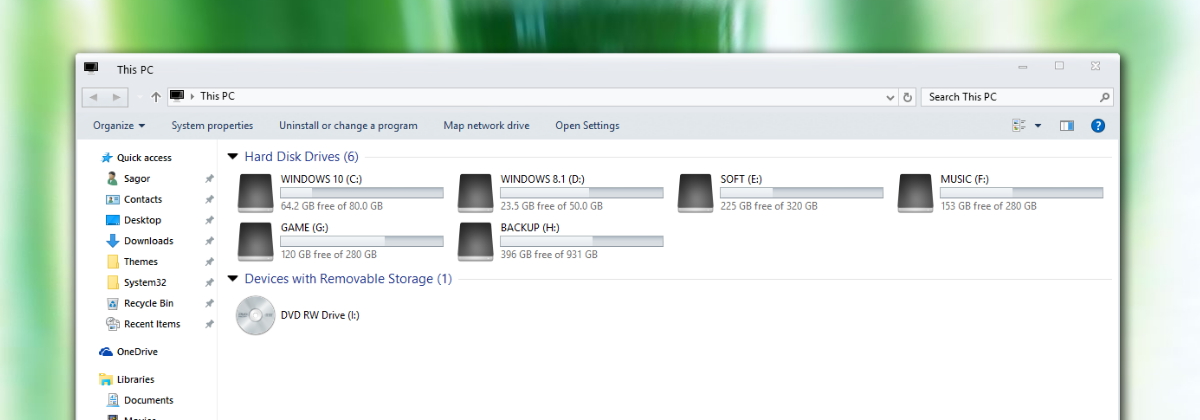Screen dimensions: 1200x420
Task: Click the Libraries folder icon
Action: (x=106, y=380)
